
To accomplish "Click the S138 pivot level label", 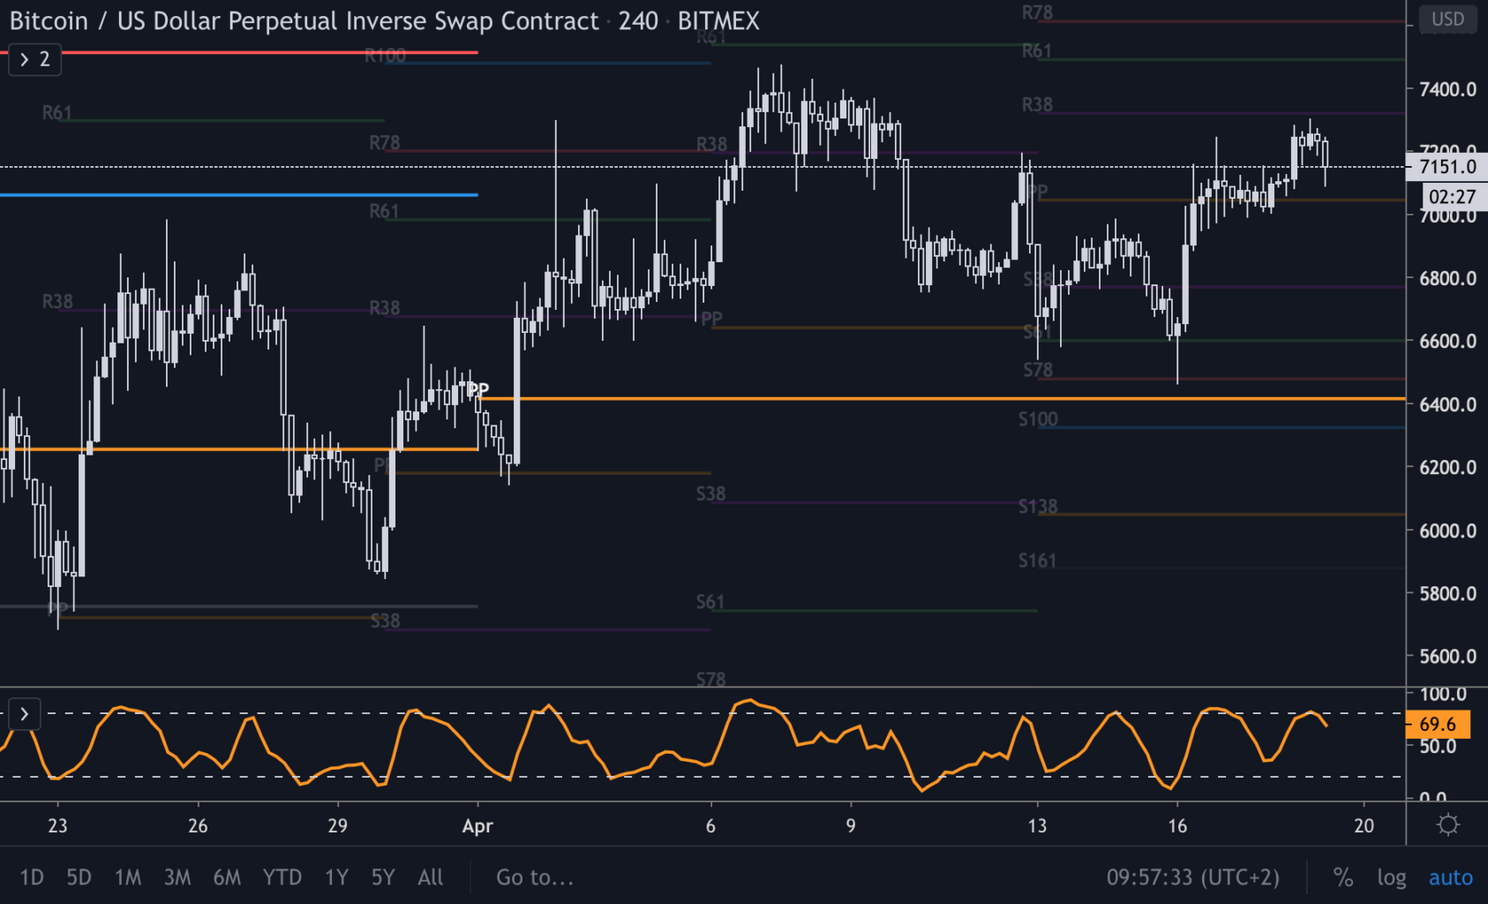I will click(x=1038, y=507).
